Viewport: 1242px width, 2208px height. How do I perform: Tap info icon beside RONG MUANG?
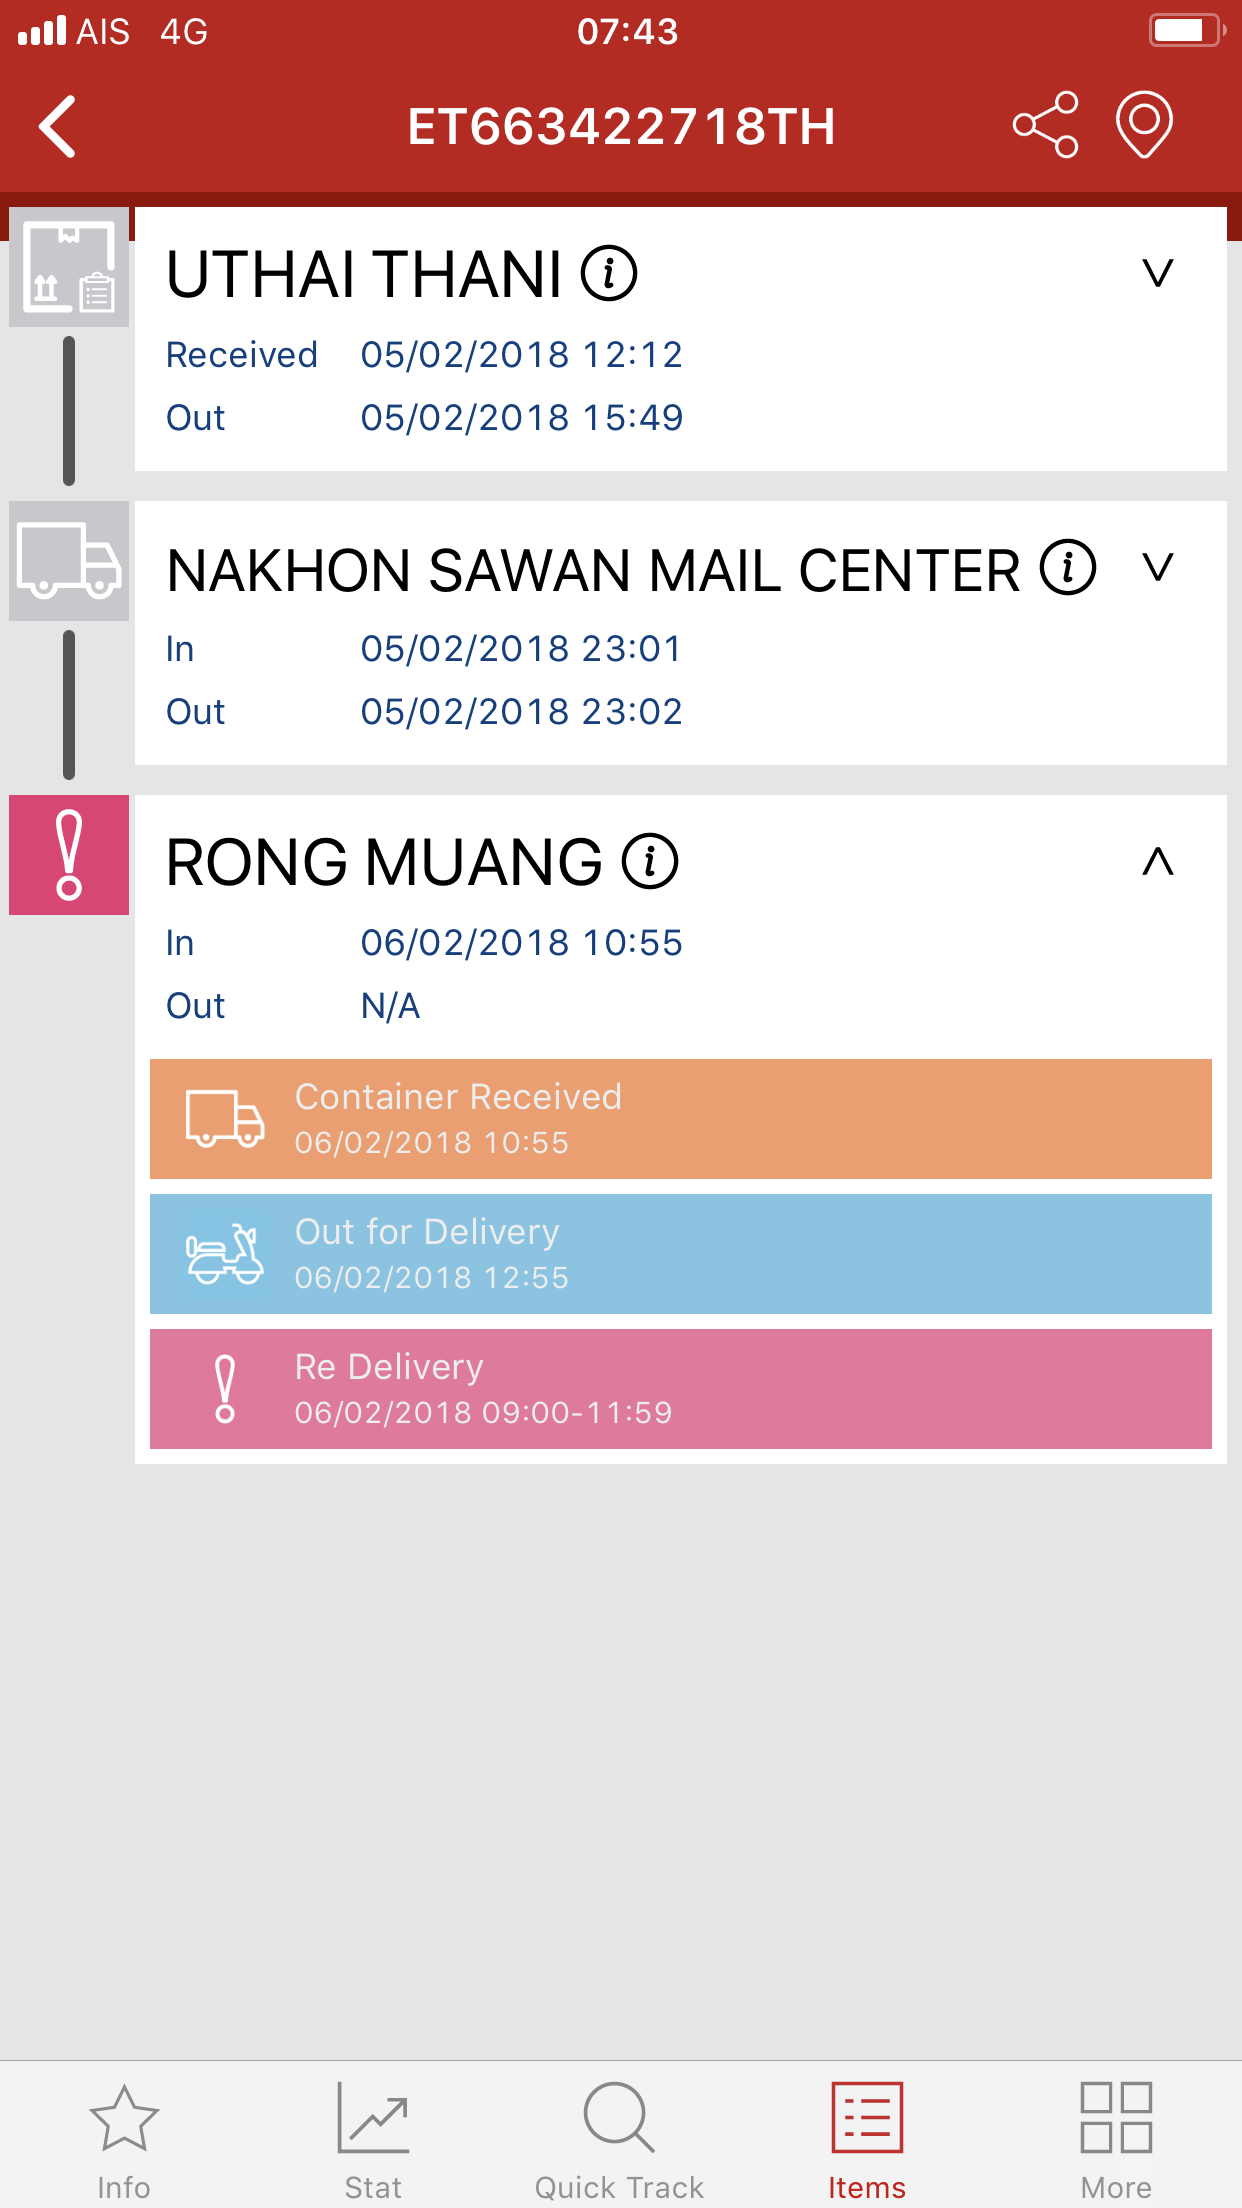pos(651,861)
